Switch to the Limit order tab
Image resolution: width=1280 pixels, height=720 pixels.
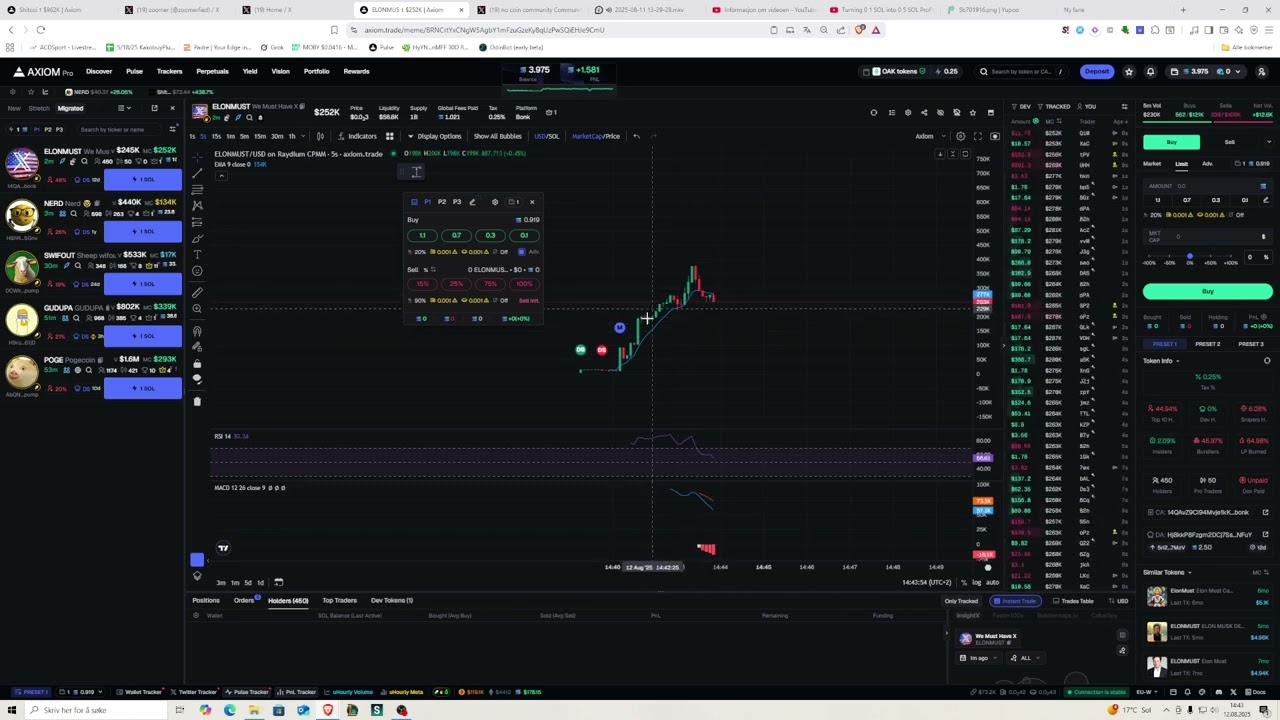click(1181, 163)
